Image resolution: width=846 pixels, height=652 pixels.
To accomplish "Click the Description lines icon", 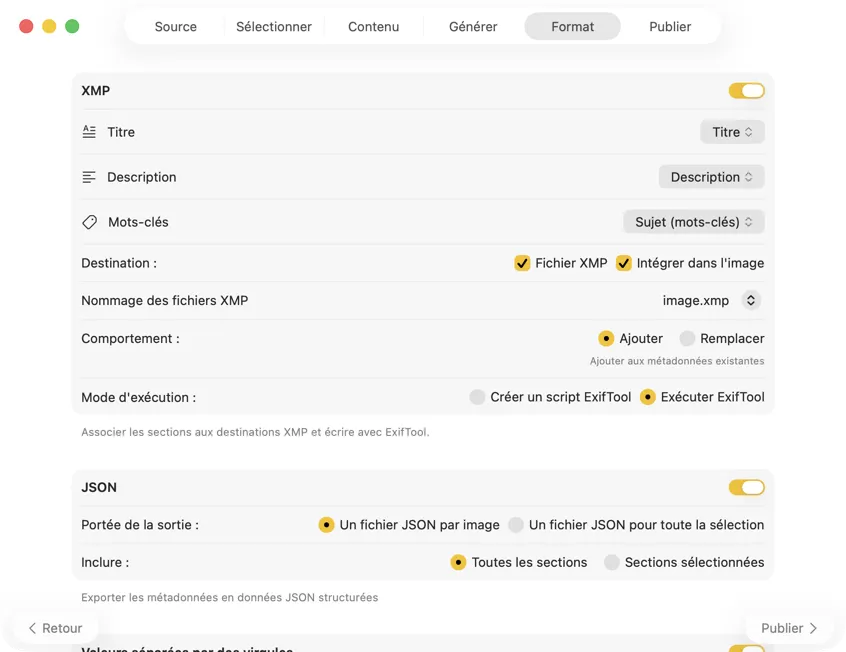I will [89, 177].
